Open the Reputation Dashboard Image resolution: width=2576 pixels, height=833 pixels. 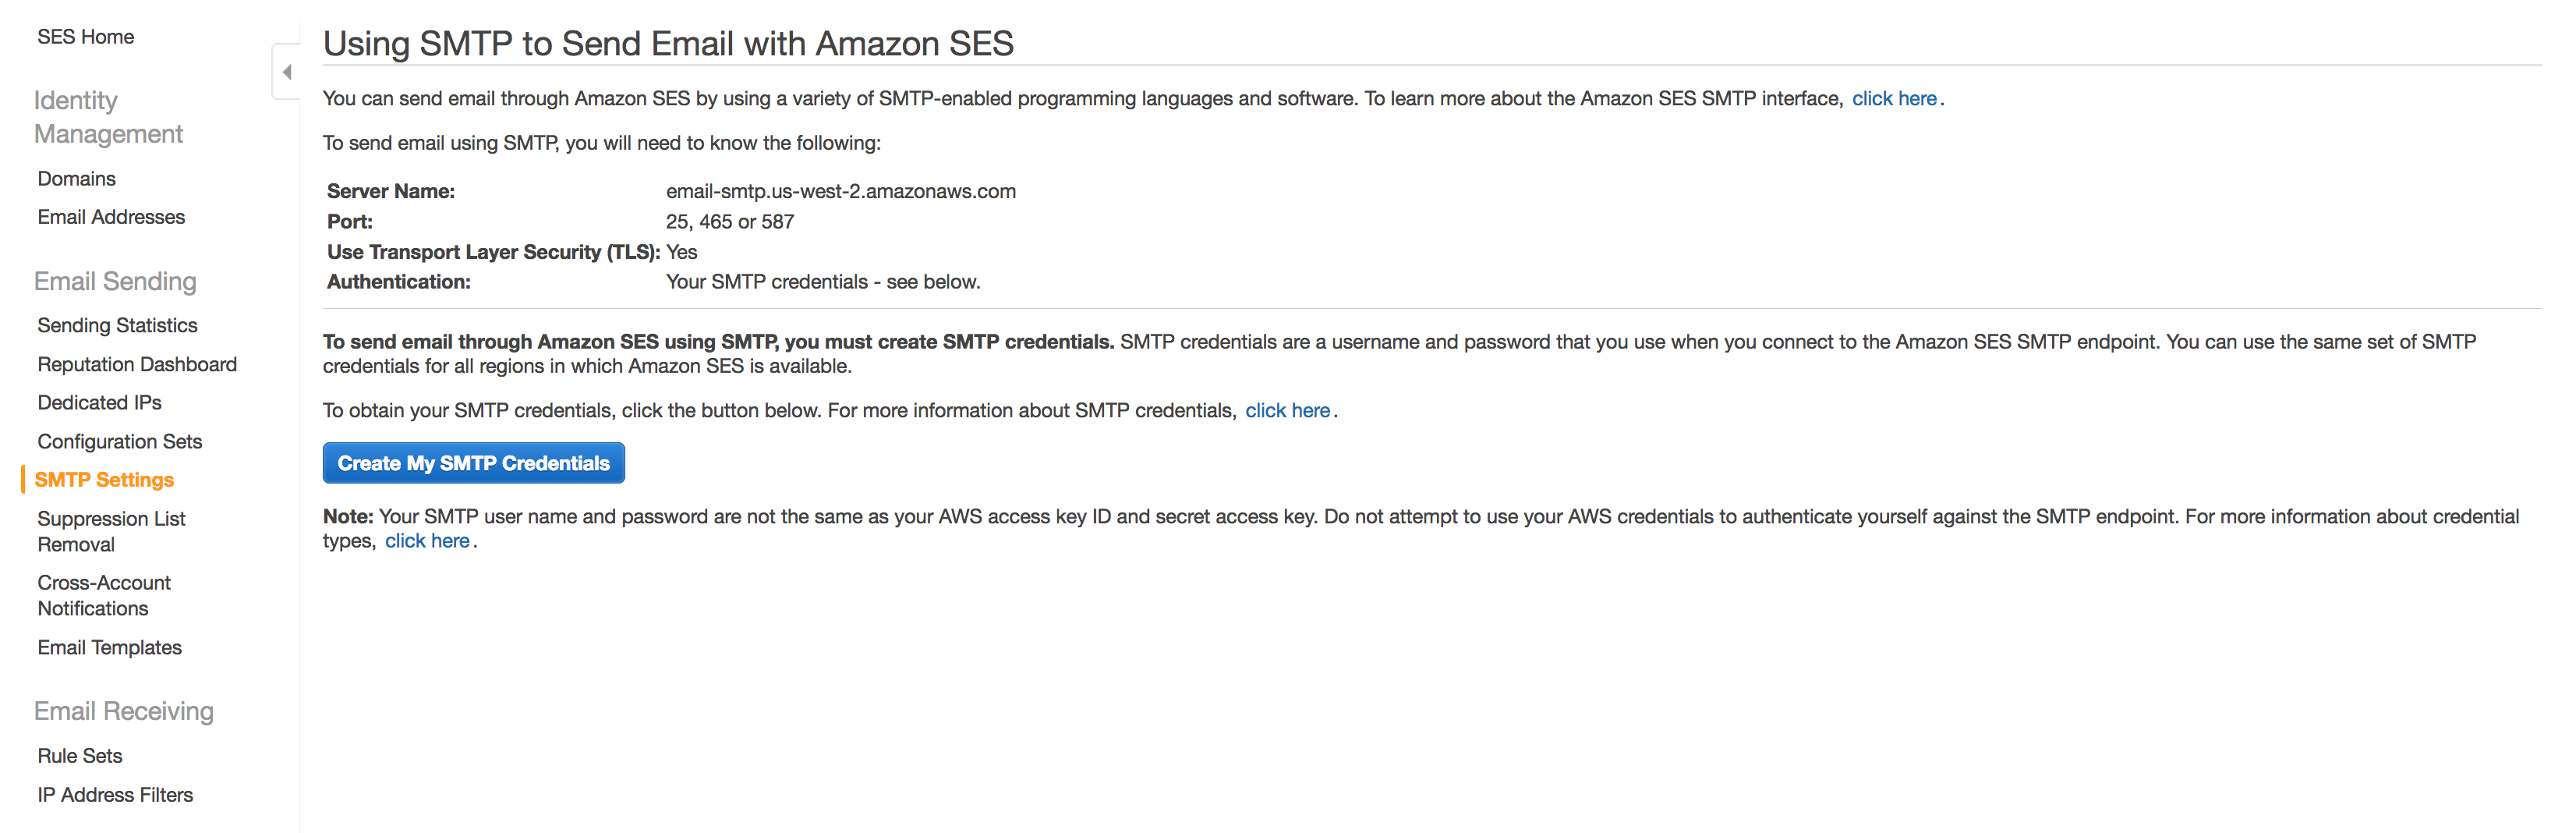tap(137, 364)
